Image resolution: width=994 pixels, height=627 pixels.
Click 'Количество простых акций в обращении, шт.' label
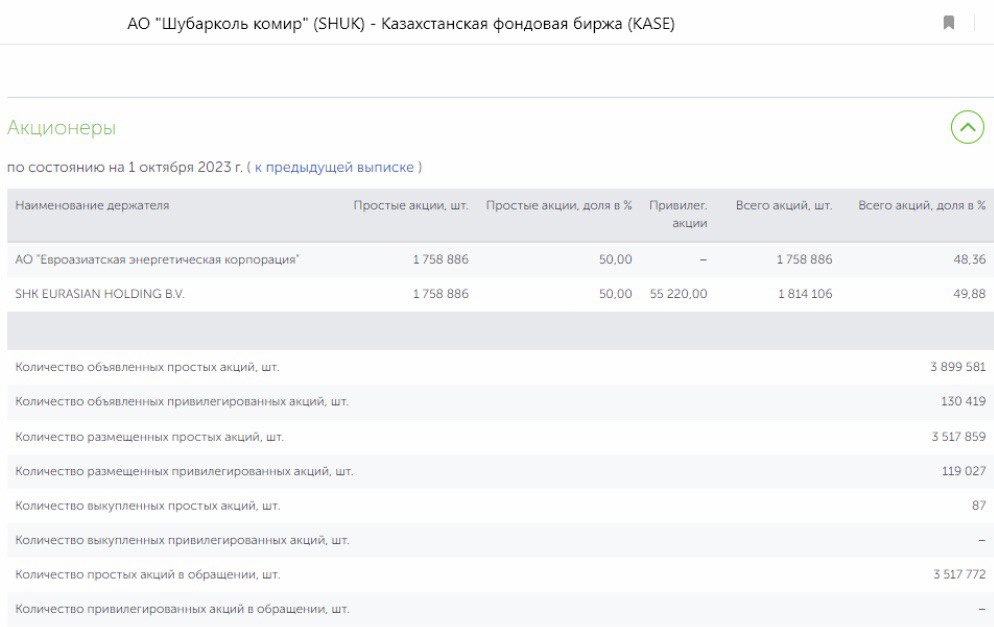click(x=148, y=574)
